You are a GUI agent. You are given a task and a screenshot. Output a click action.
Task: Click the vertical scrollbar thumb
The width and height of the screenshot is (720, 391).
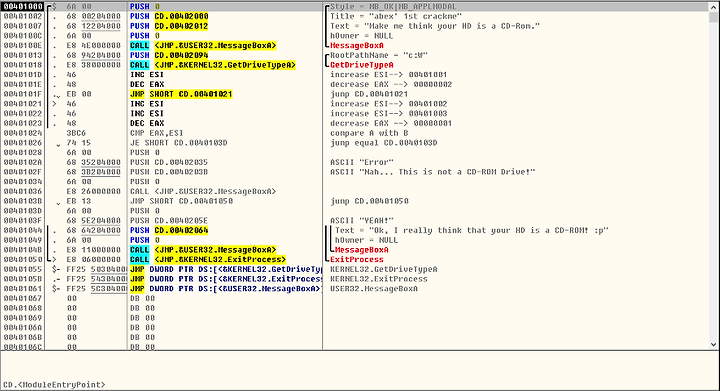click(x=713, y=17)
